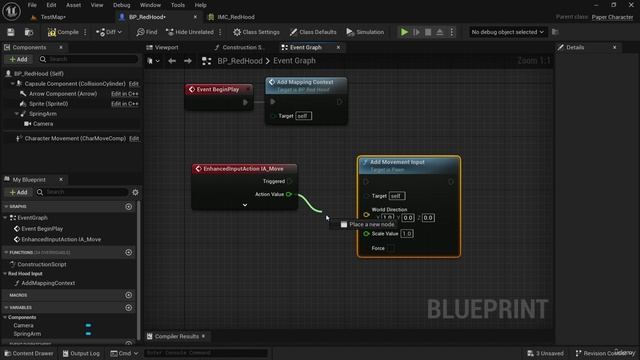This screenshot has width=640, height=360.
Task: Open Compile options menu dots
Action: click(x=85, y=32)
